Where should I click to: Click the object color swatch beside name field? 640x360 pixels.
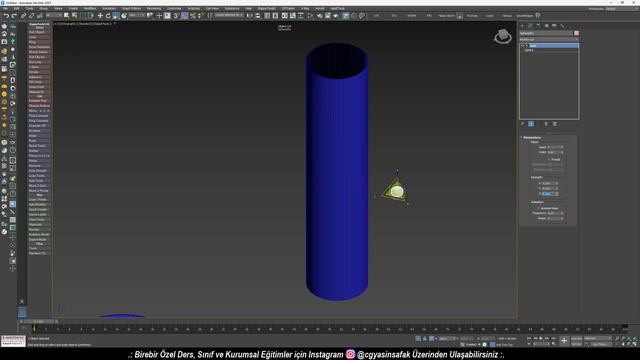(576, 33)
